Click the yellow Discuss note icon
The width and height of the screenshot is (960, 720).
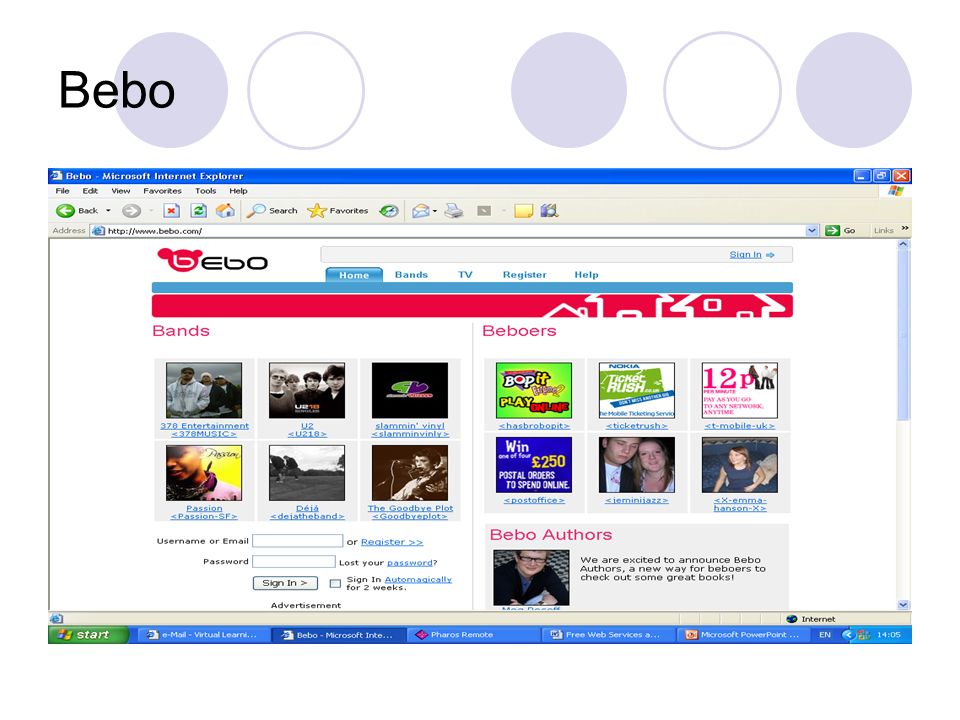click(523, 211)
